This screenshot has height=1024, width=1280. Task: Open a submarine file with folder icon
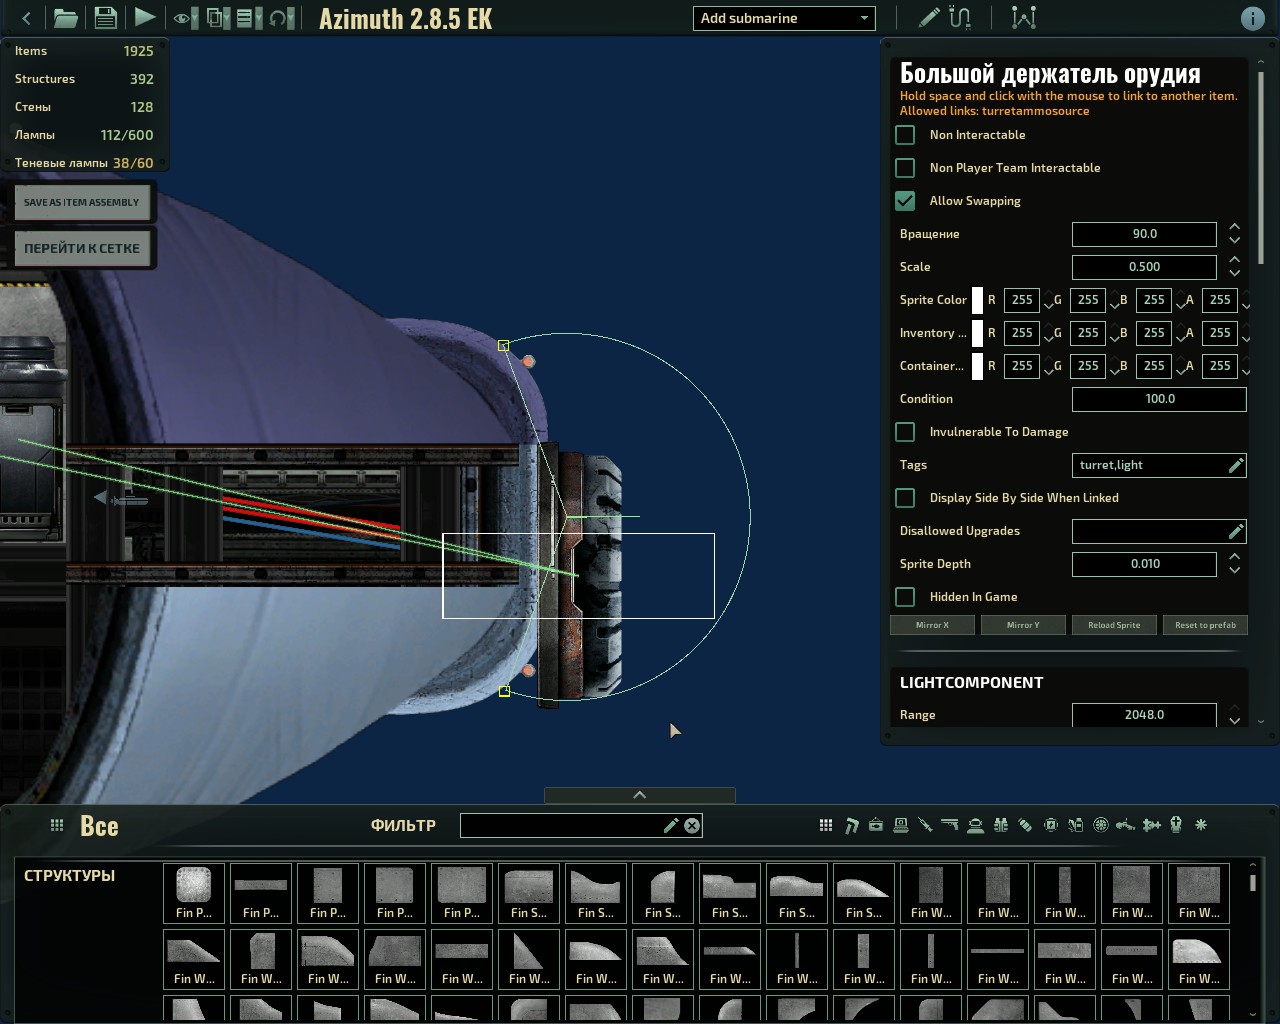click(x=65, y=18)
